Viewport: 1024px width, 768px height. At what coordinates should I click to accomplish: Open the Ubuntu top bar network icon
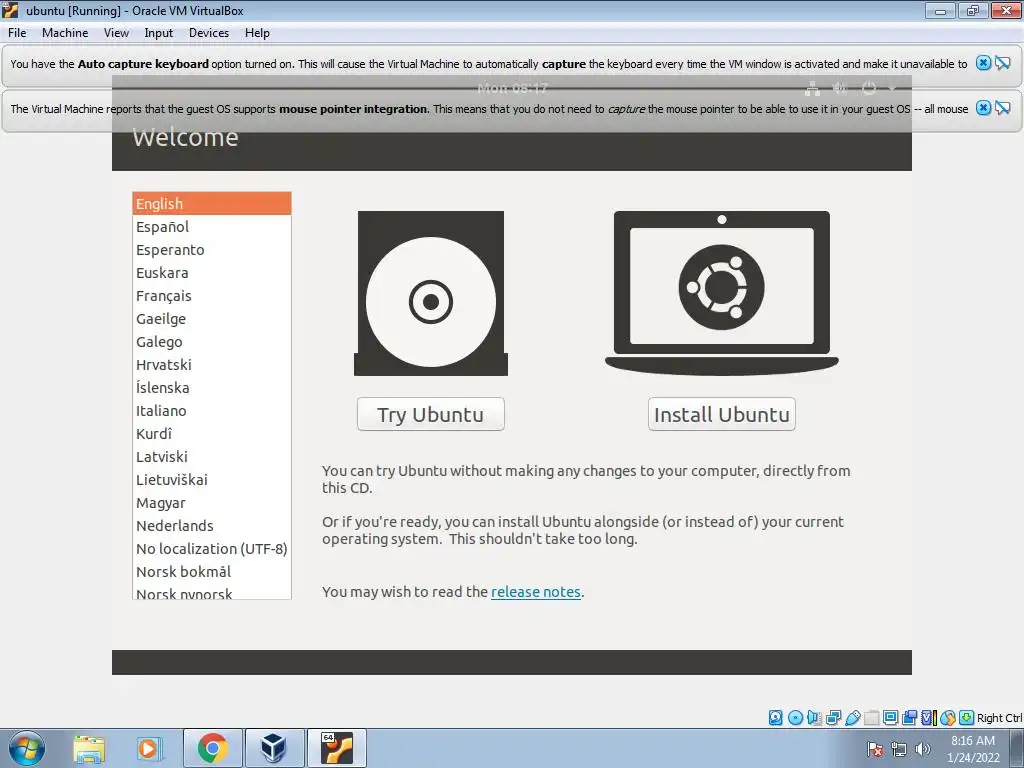point(812,88)
